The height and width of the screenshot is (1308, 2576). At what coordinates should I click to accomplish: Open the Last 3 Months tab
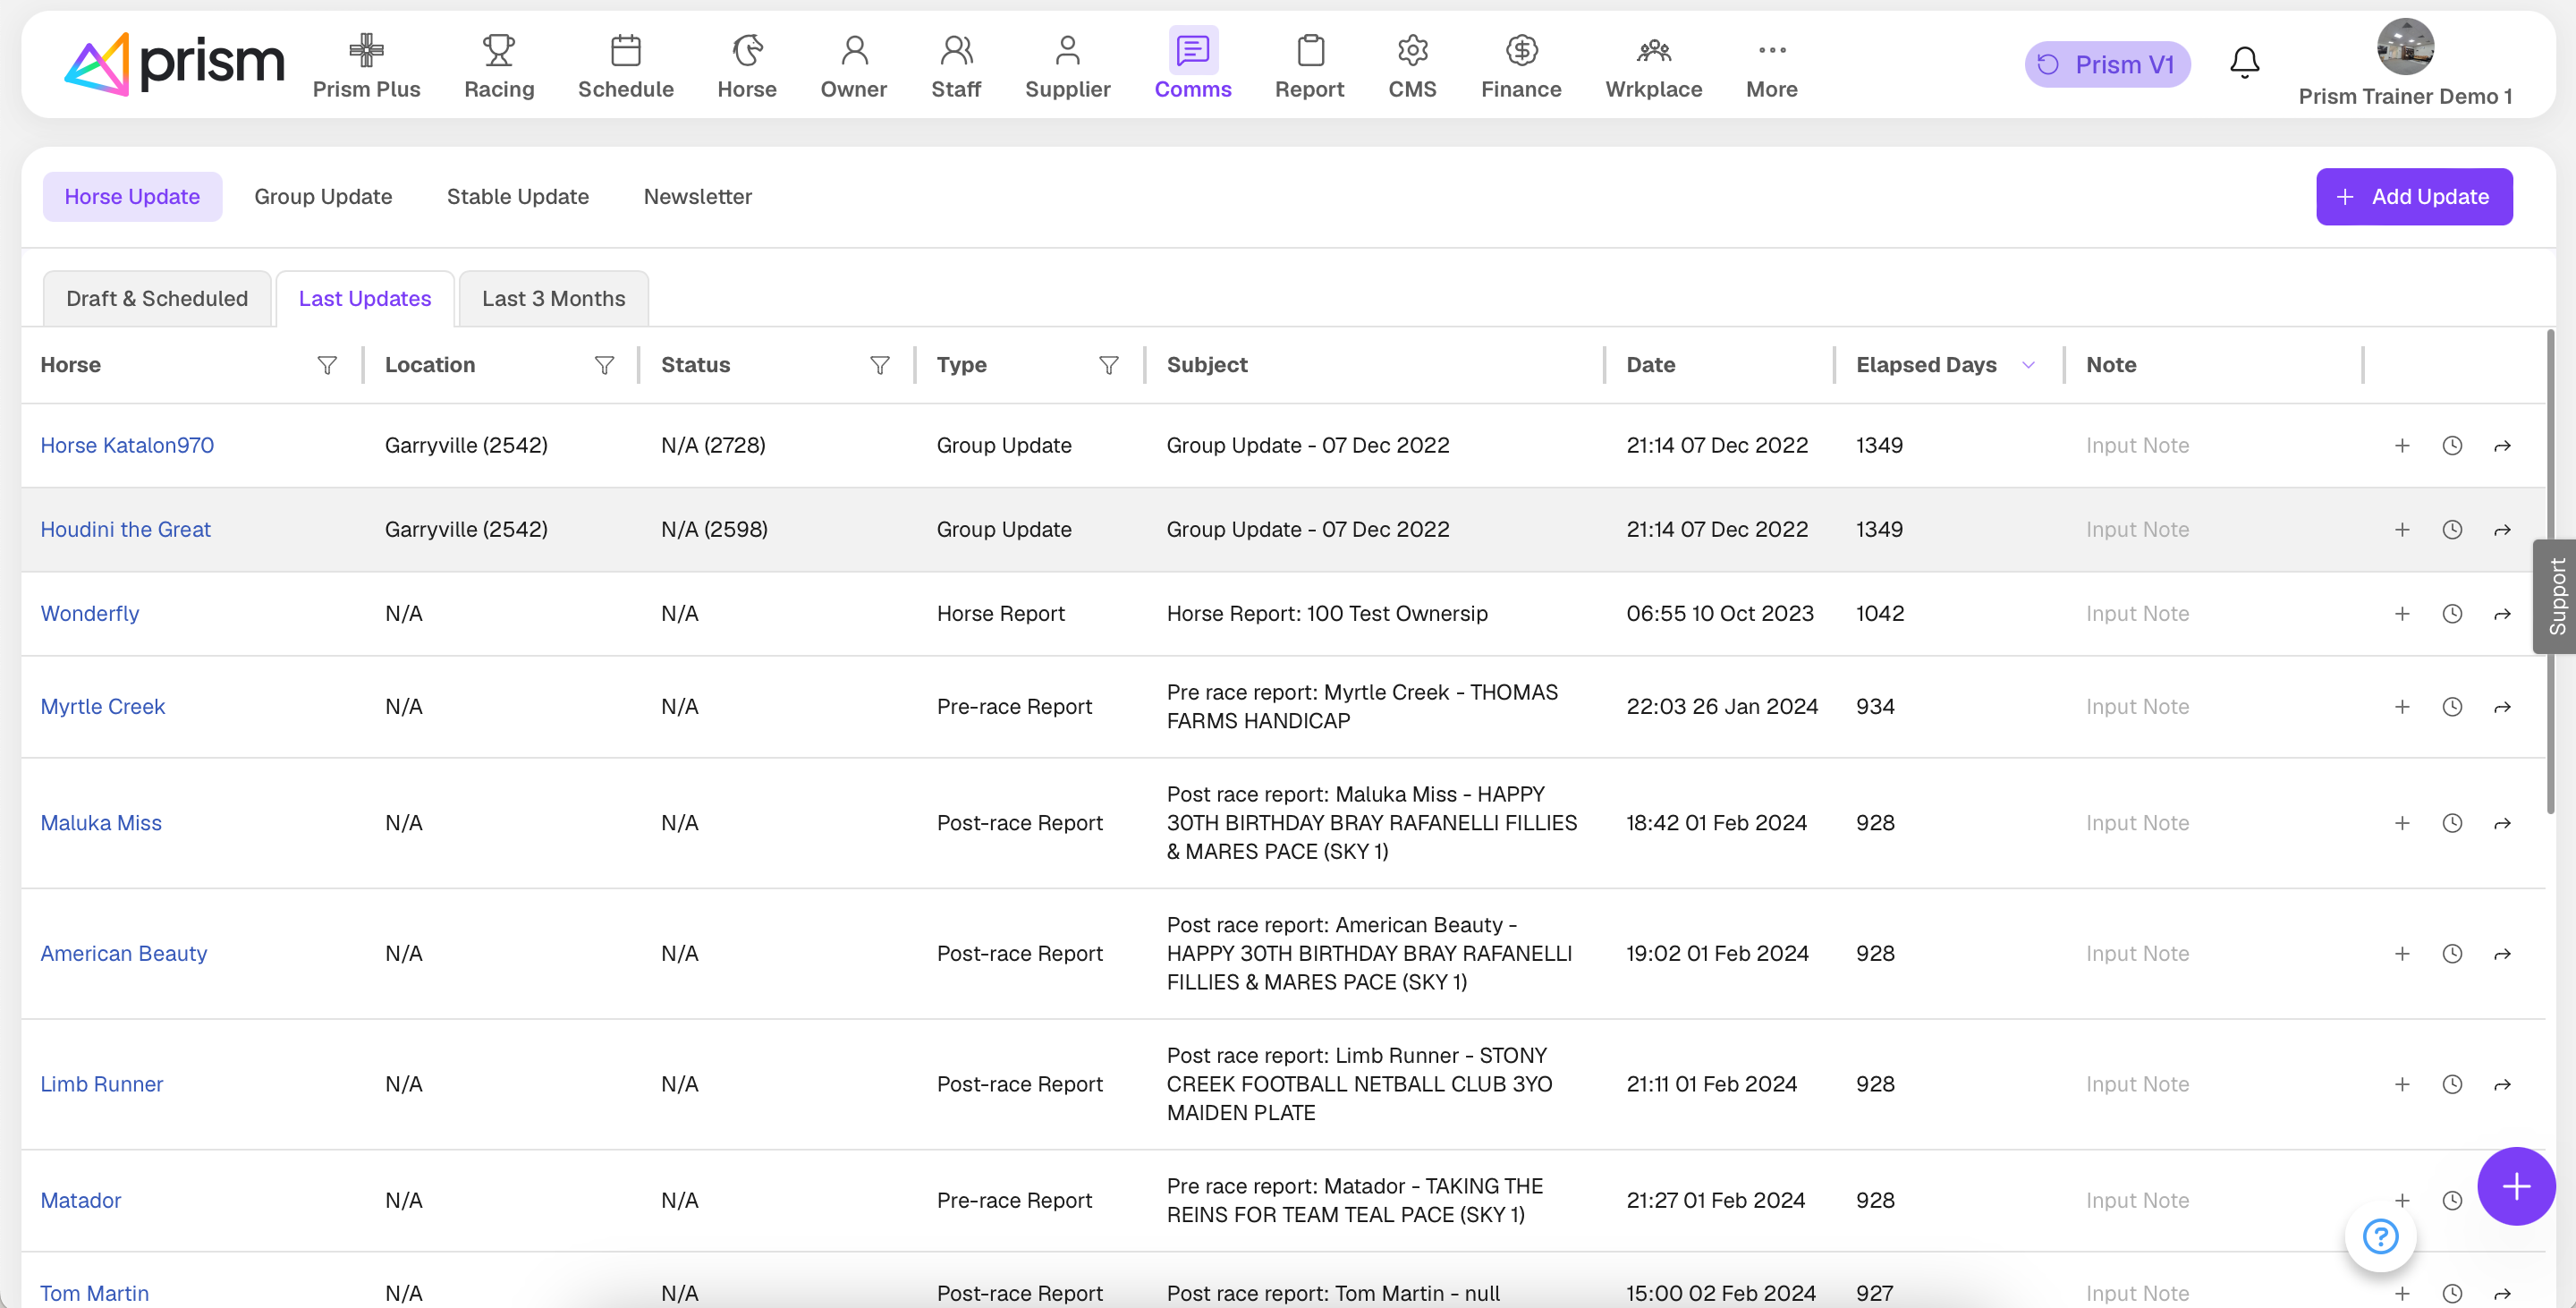click(x=554, y=299)
